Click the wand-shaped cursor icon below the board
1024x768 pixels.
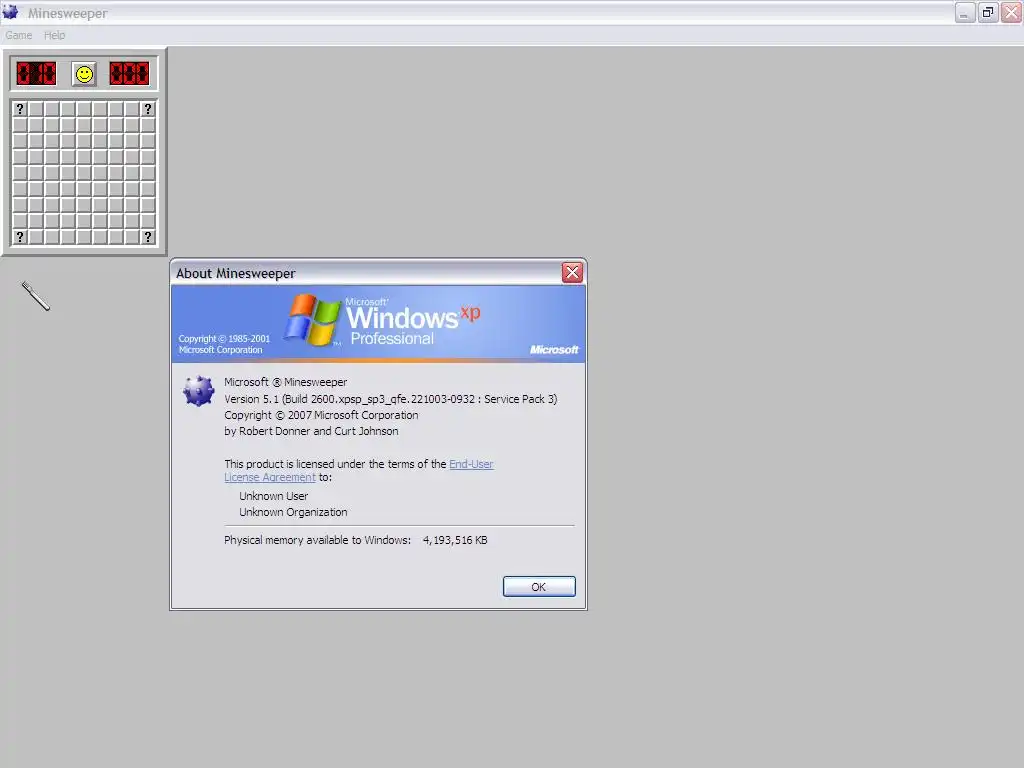36,296
